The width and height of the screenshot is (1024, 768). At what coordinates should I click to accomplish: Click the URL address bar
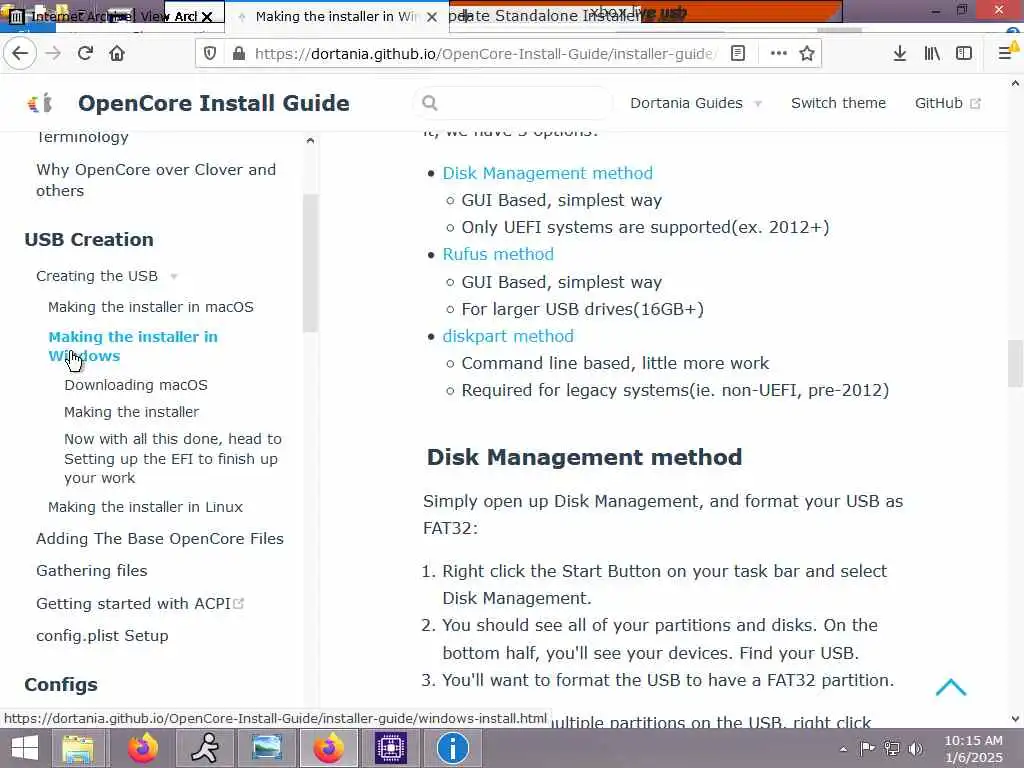[483, 54]
